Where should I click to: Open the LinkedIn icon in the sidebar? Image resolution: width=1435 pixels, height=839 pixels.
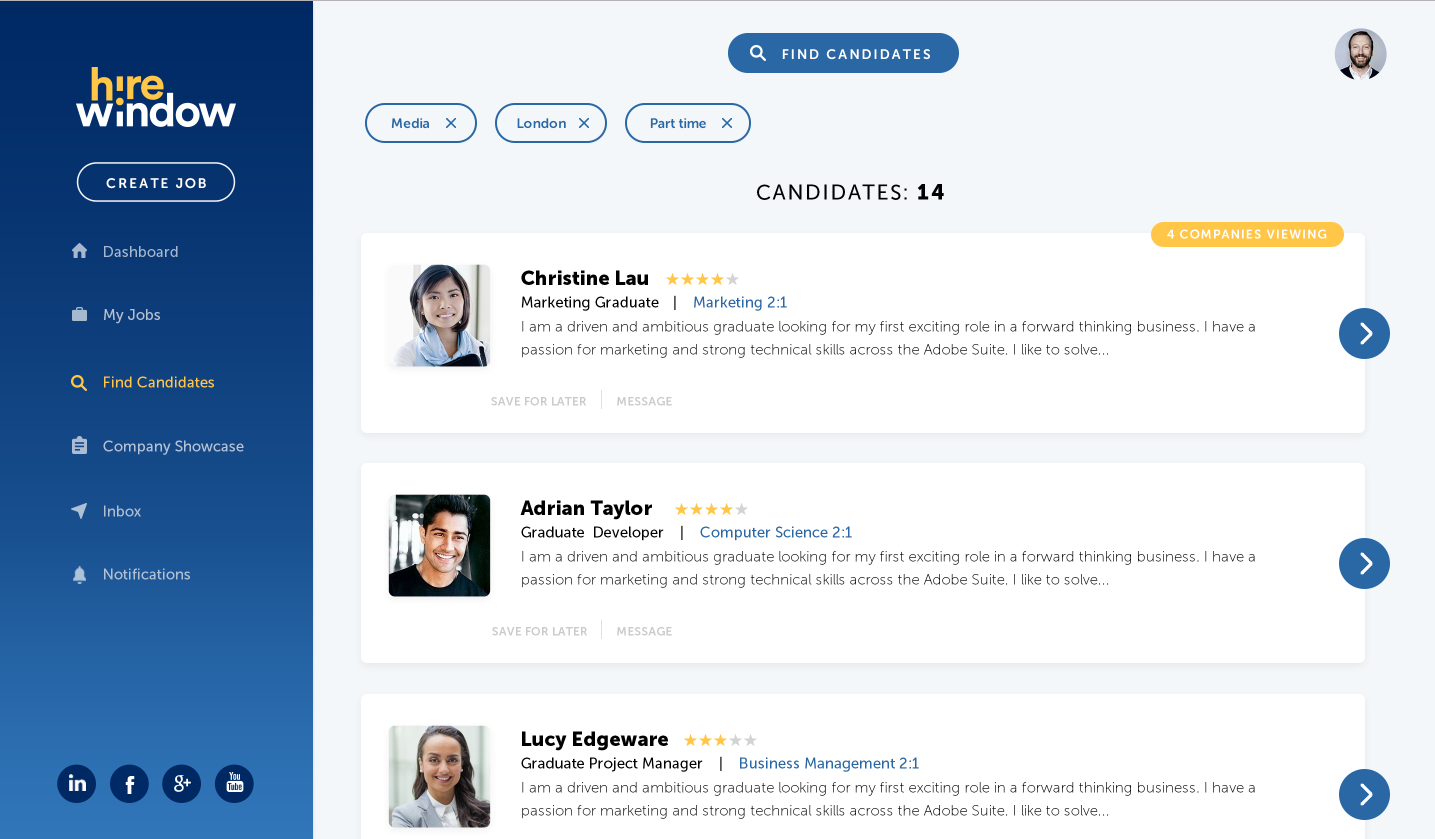point(77,784)
